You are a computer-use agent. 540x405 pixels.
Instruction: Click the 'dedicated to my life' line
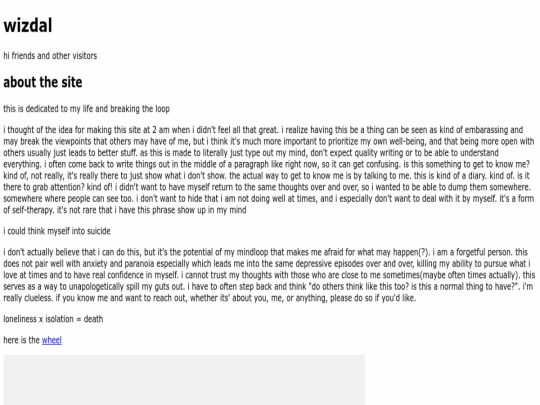click(x=86, y=109)
